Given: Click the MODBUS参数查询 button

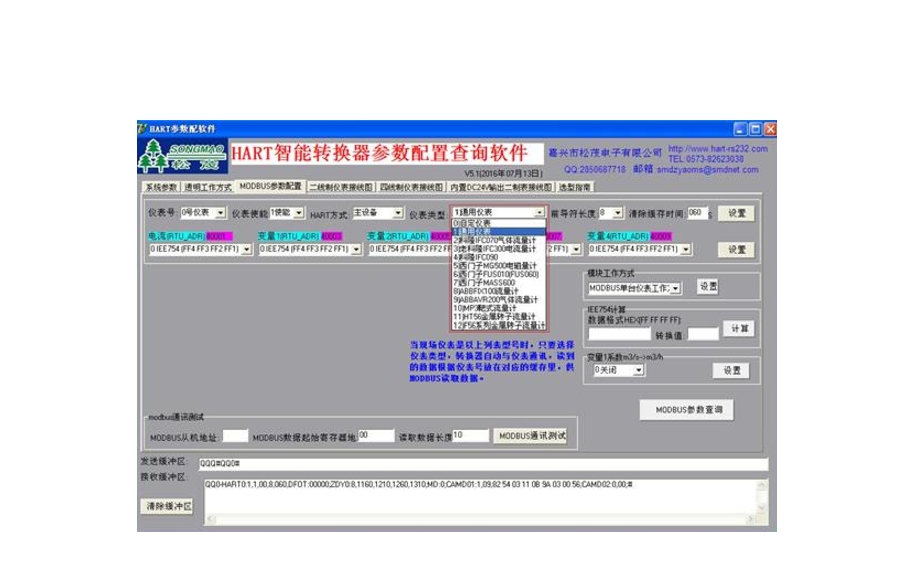Looking at the screenshot, I should click(x=687, y=410).
